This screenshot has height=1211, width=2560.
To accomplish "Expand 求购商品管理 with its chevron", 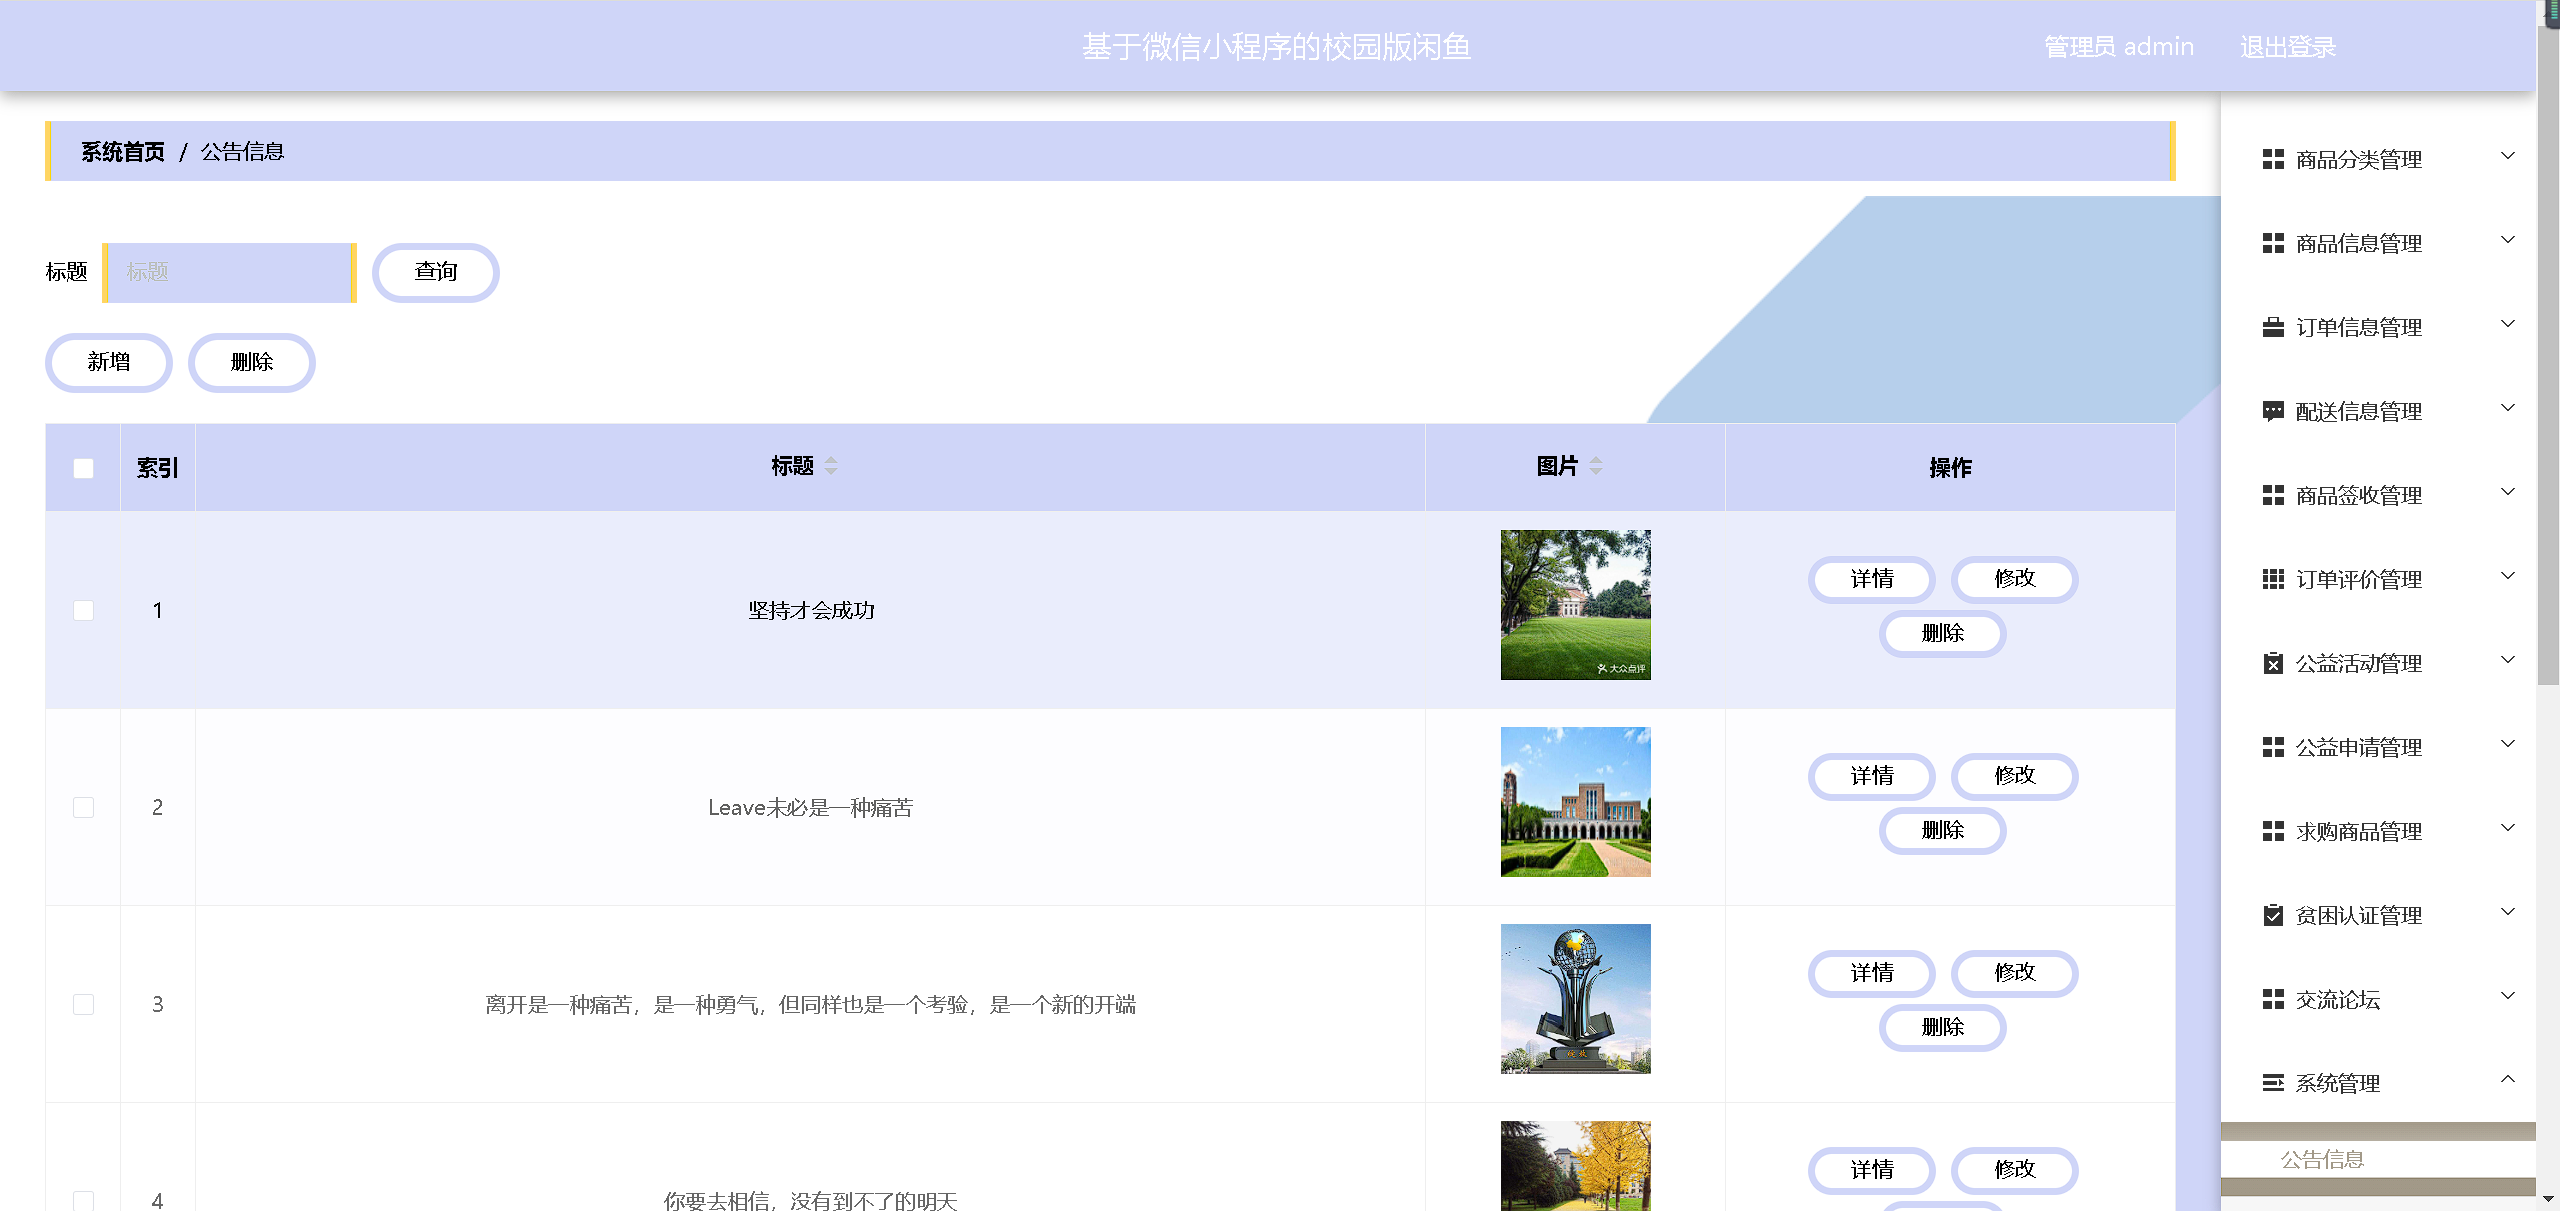I will [x=2508, y=828].
